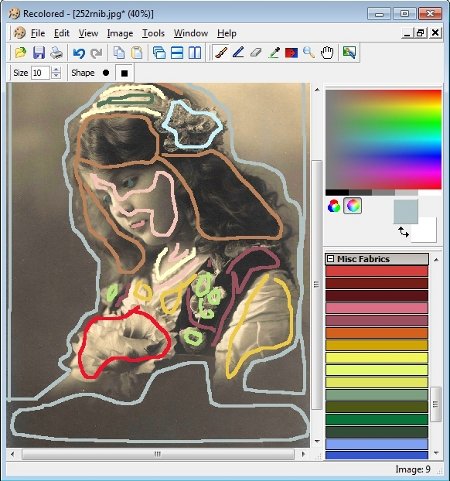Screen dimensions: 450x481
Task: Click the horizontal scrollbar right arrow
Action: point(303,454)
